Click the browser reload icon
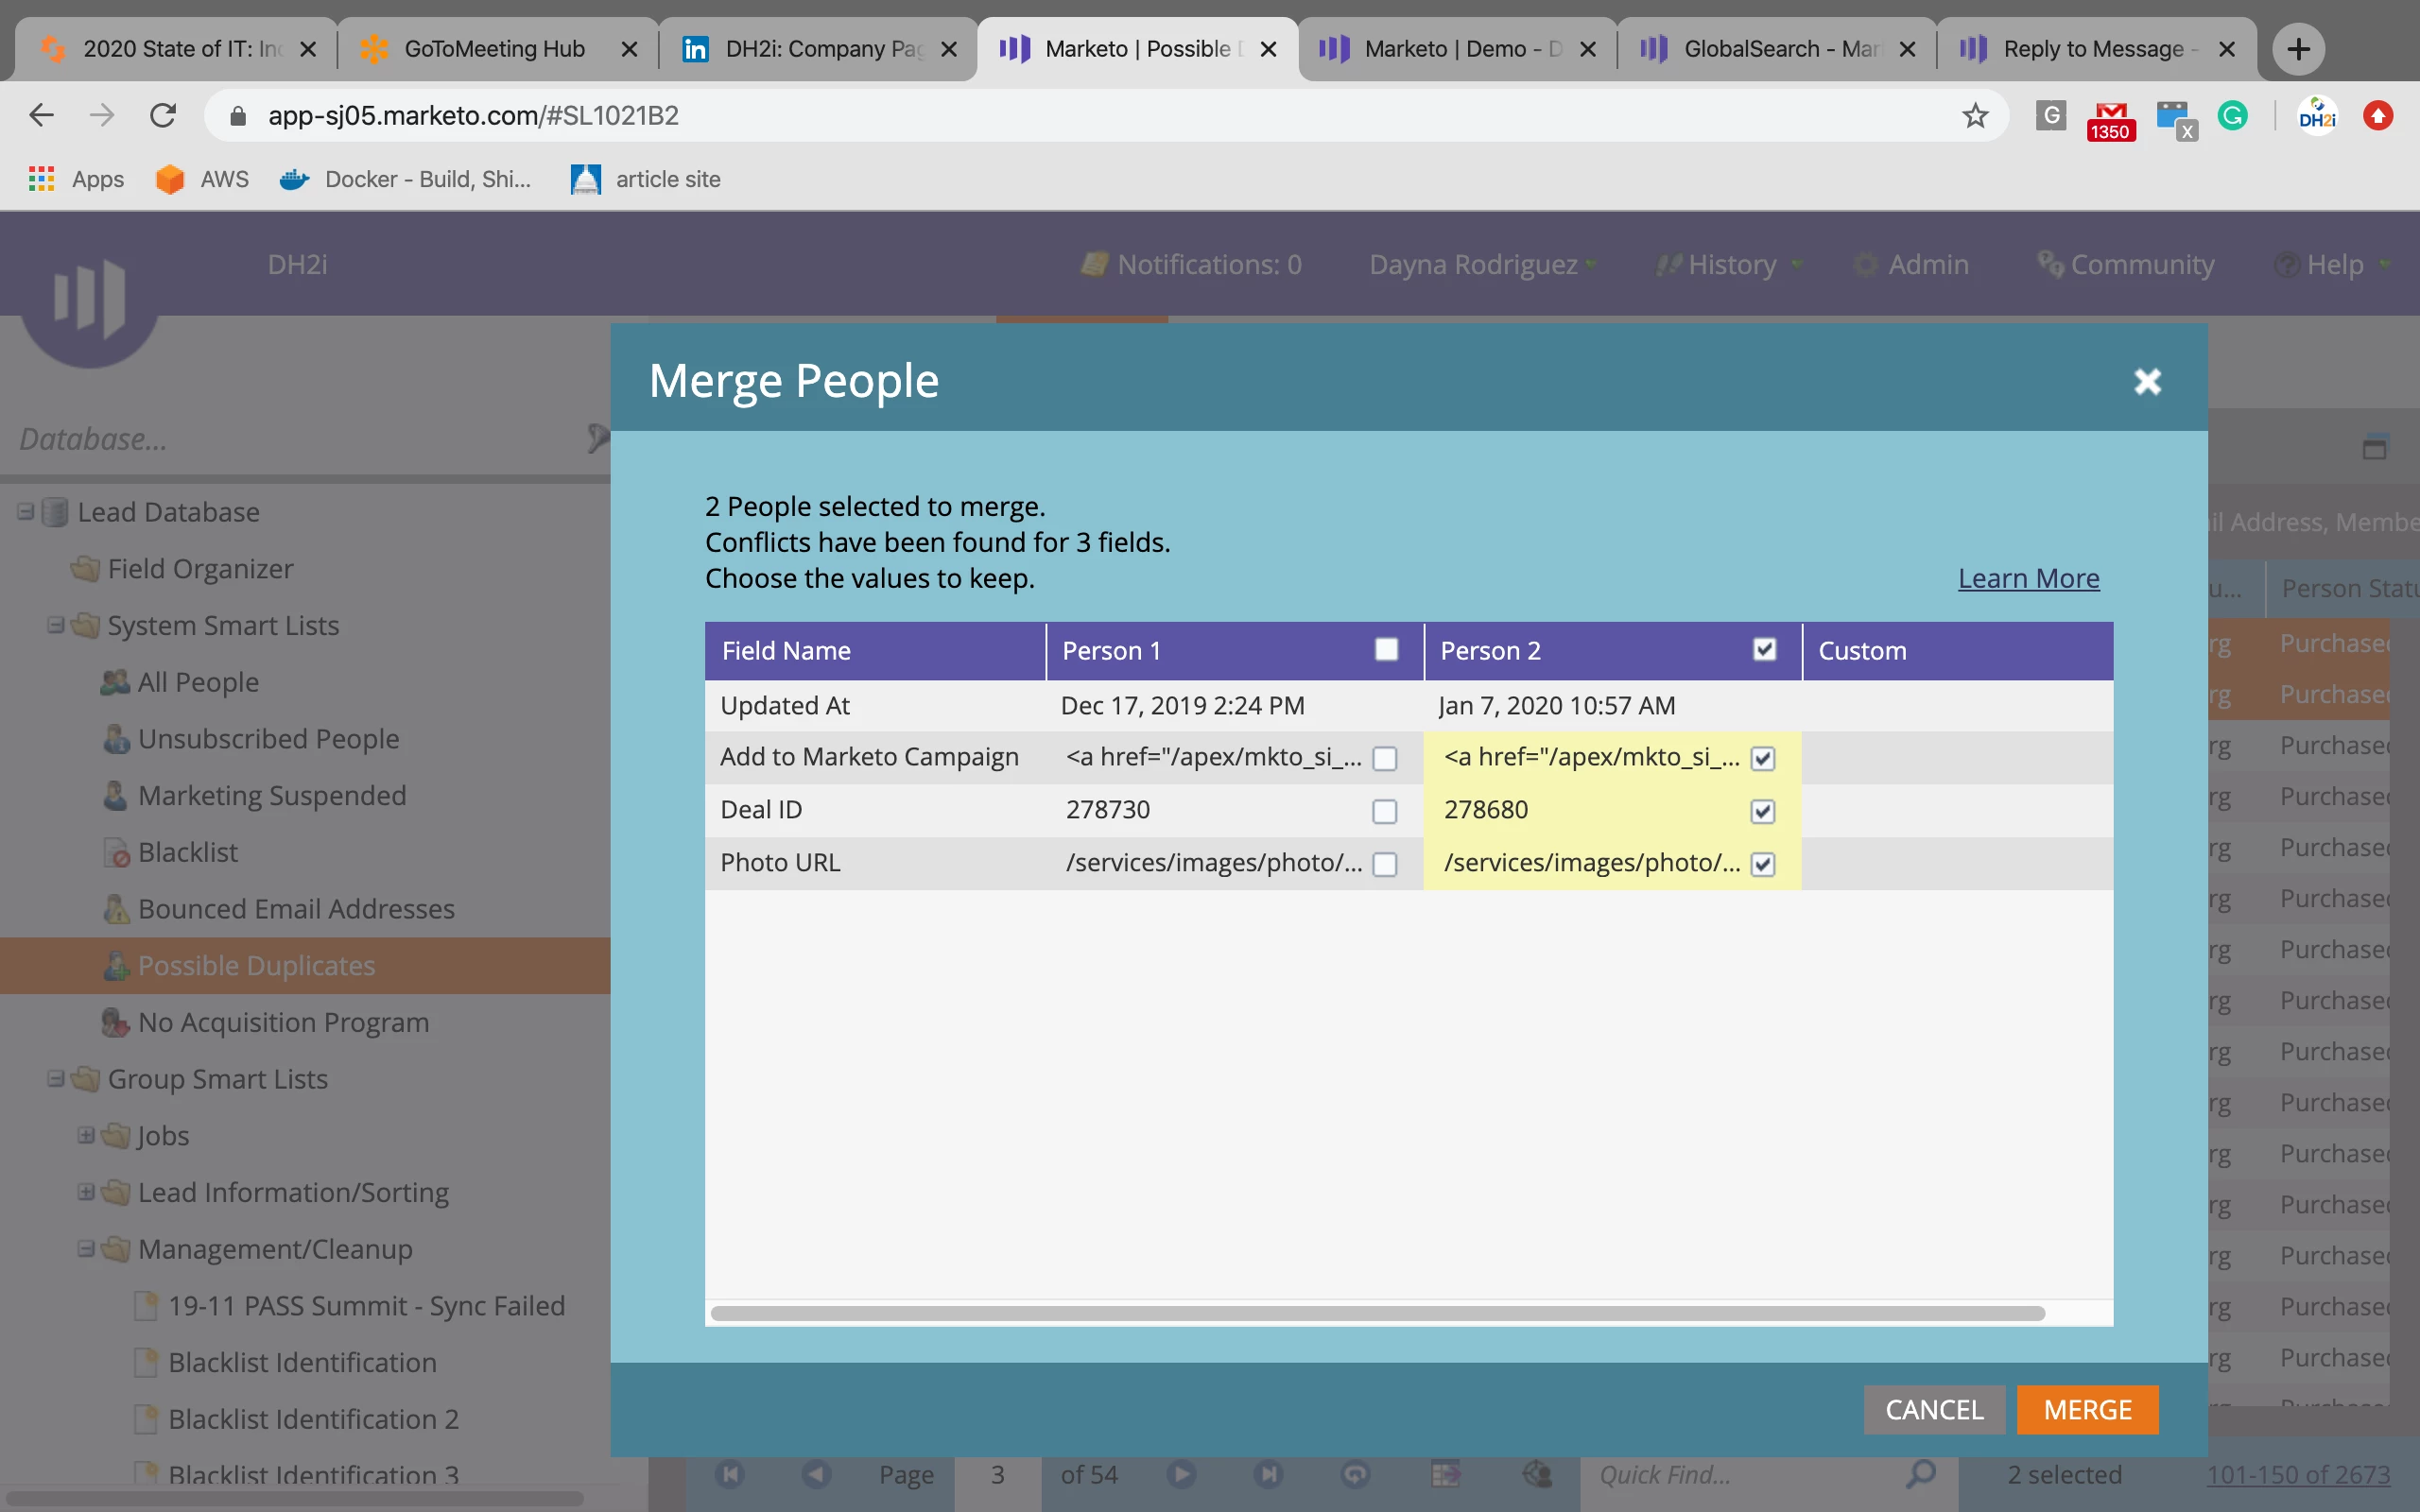 click(x=163, y=116)
